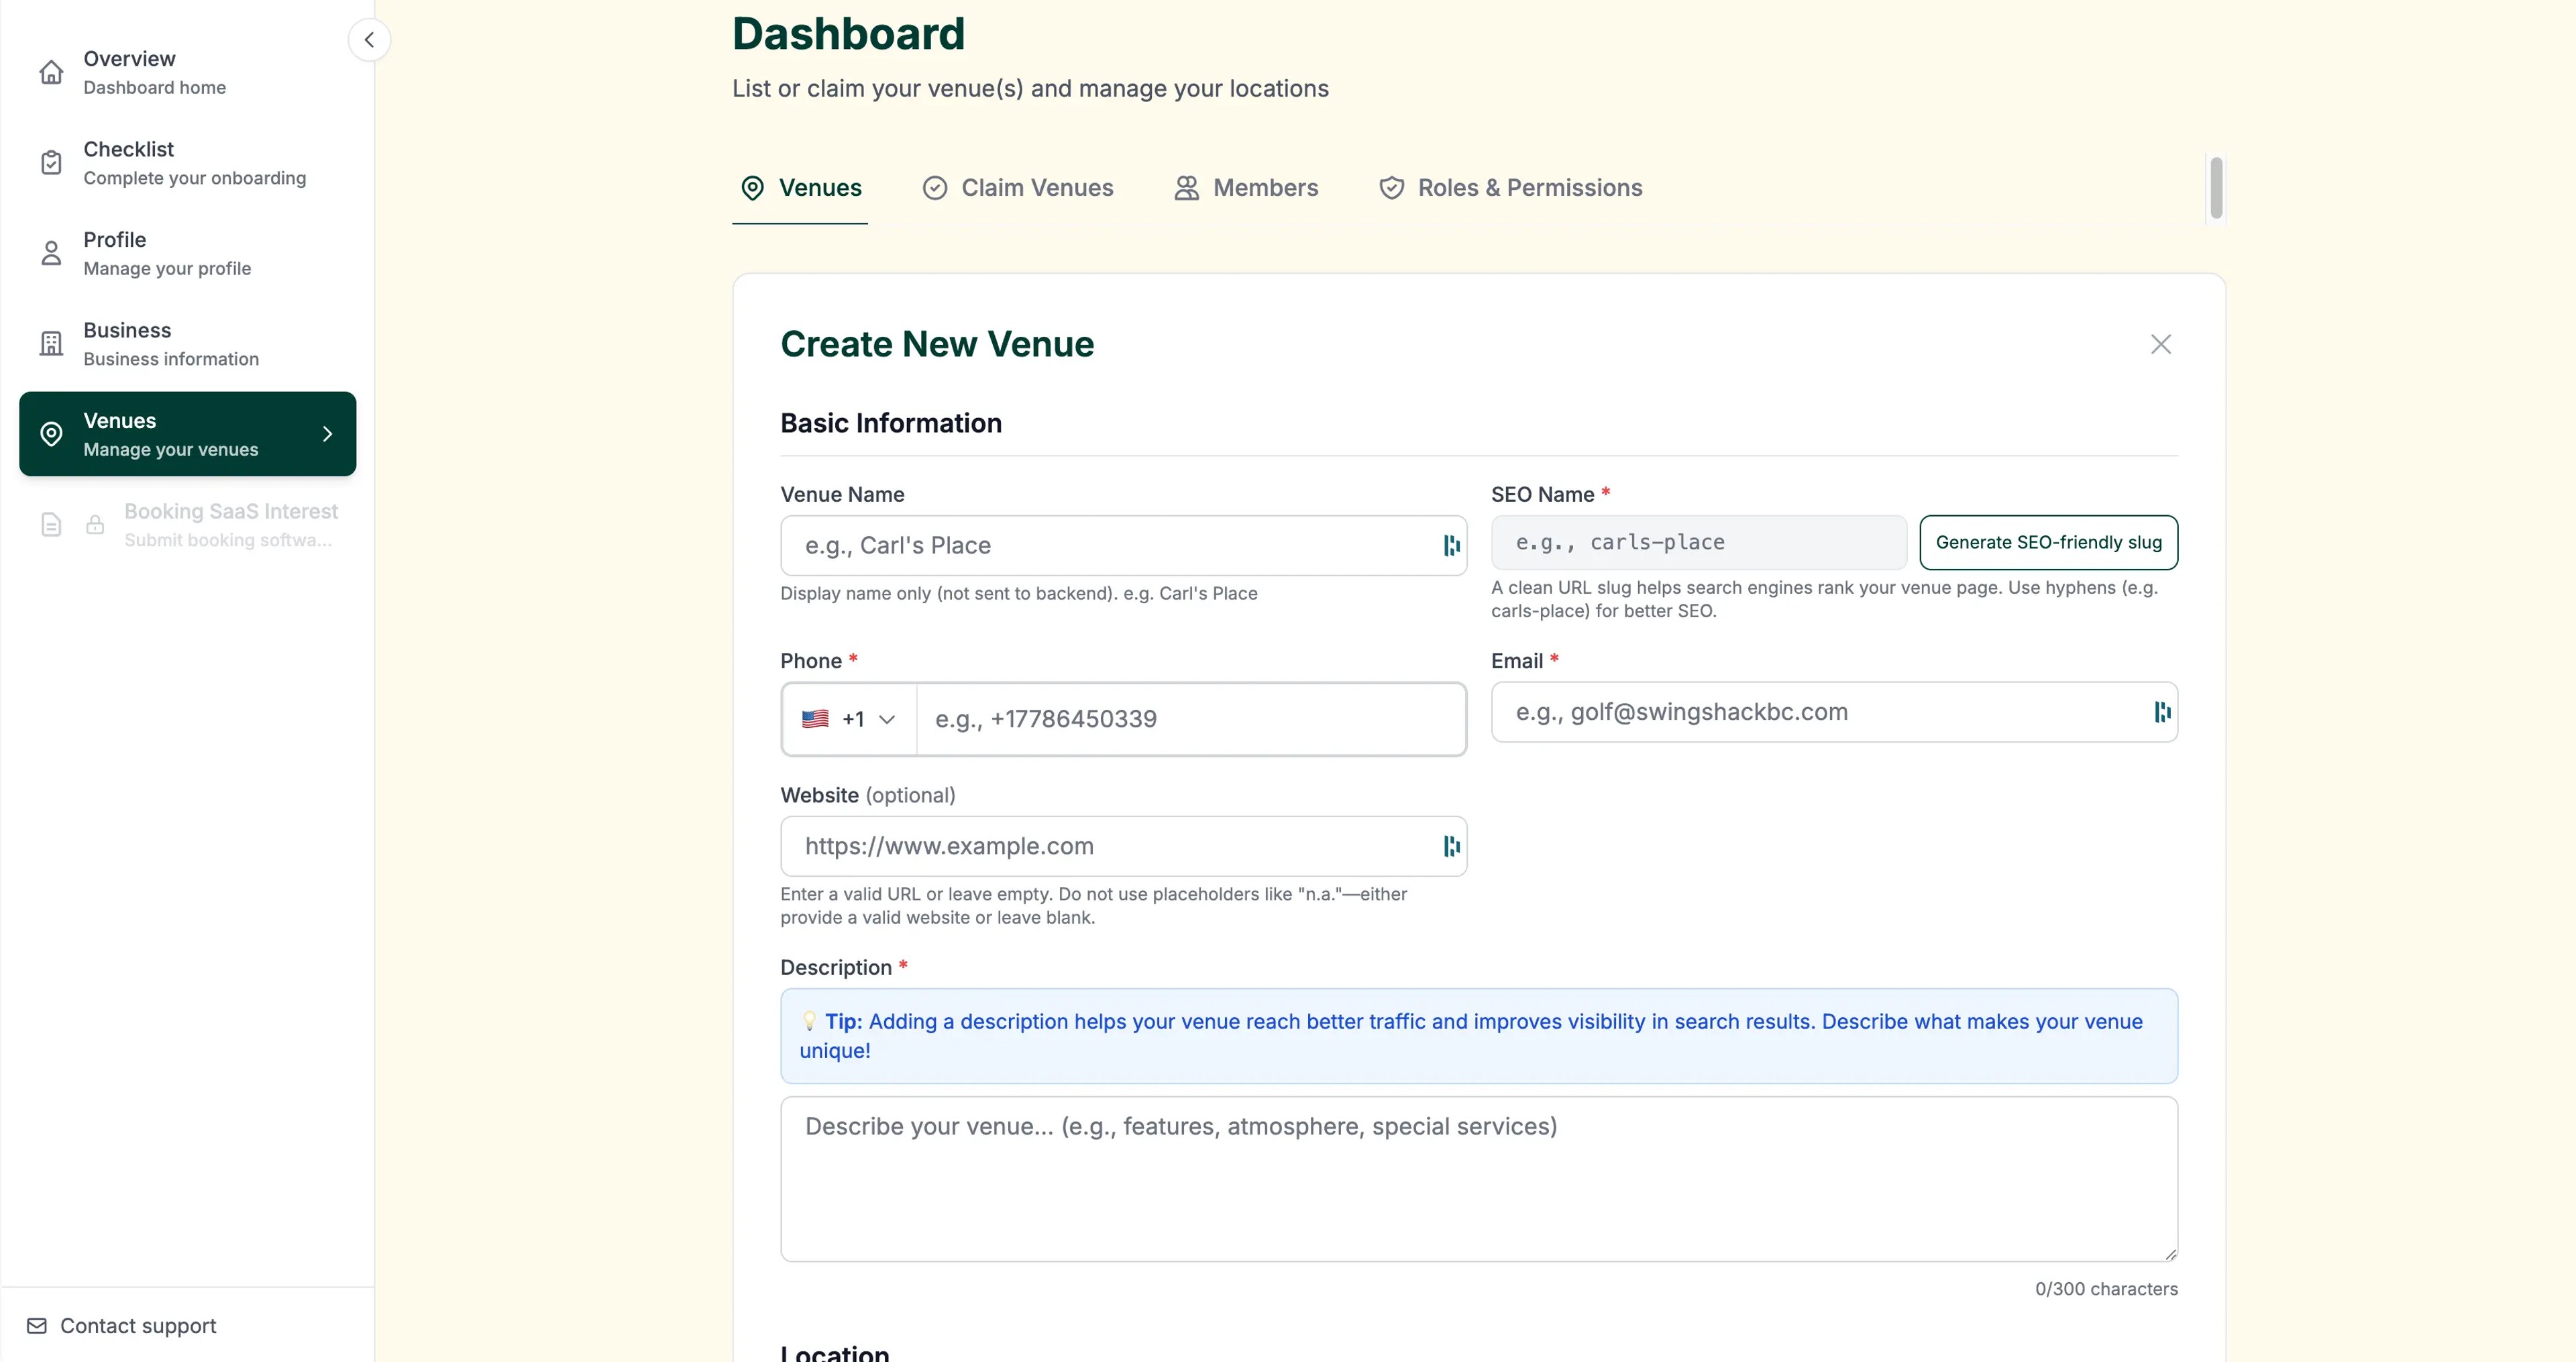Click the Contact support link

click(121, 1326)
